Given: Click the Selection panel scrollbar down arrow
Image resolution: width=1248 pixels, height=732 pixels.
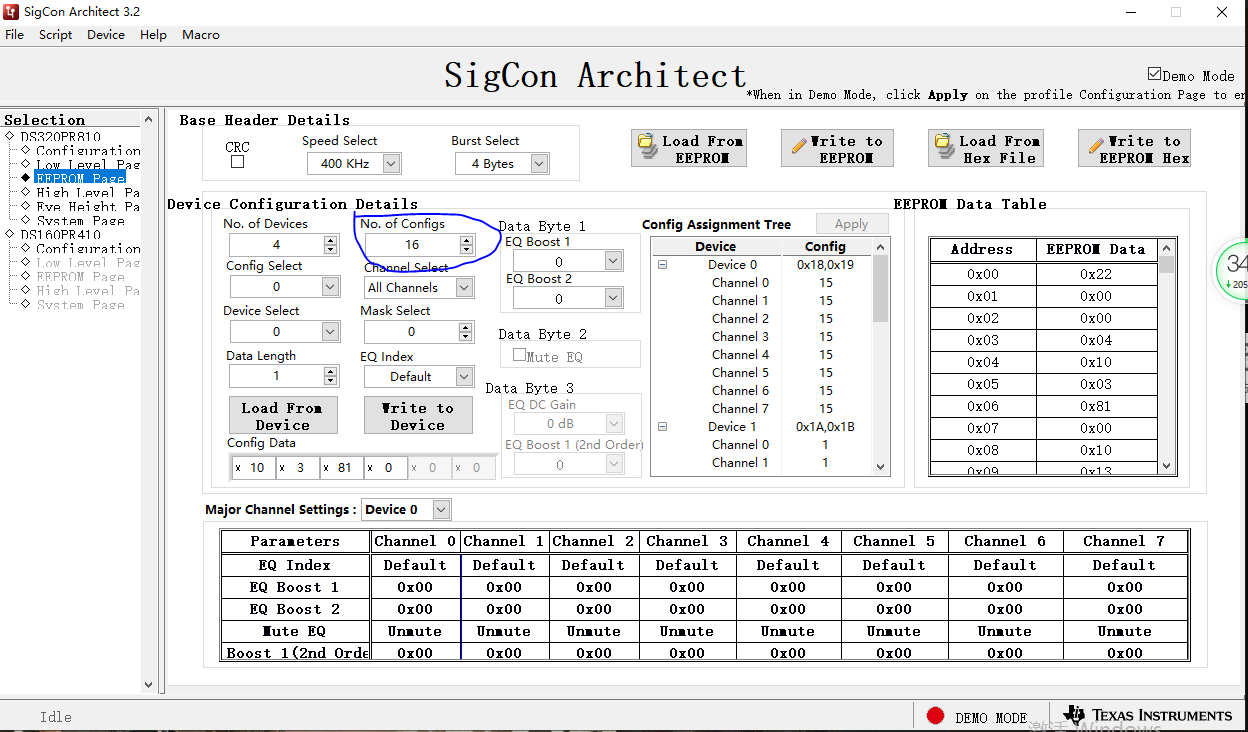Looking at the screenshot, I should 149,685.
